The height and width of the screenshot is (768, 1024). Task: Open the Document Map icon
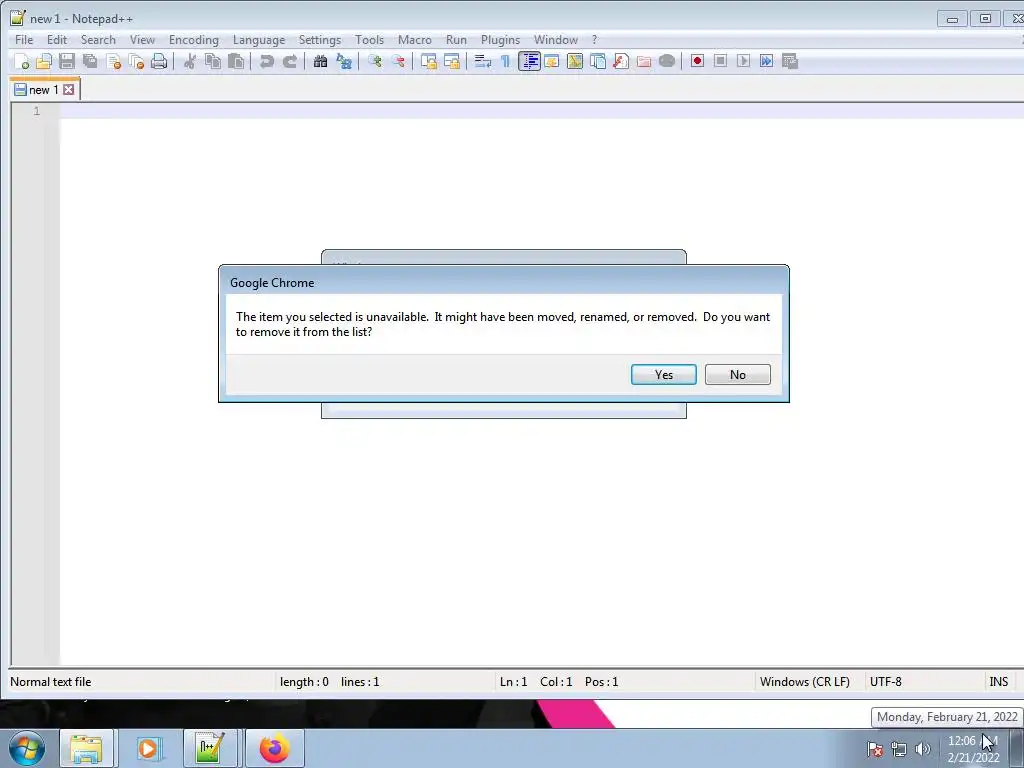[575, 61]
